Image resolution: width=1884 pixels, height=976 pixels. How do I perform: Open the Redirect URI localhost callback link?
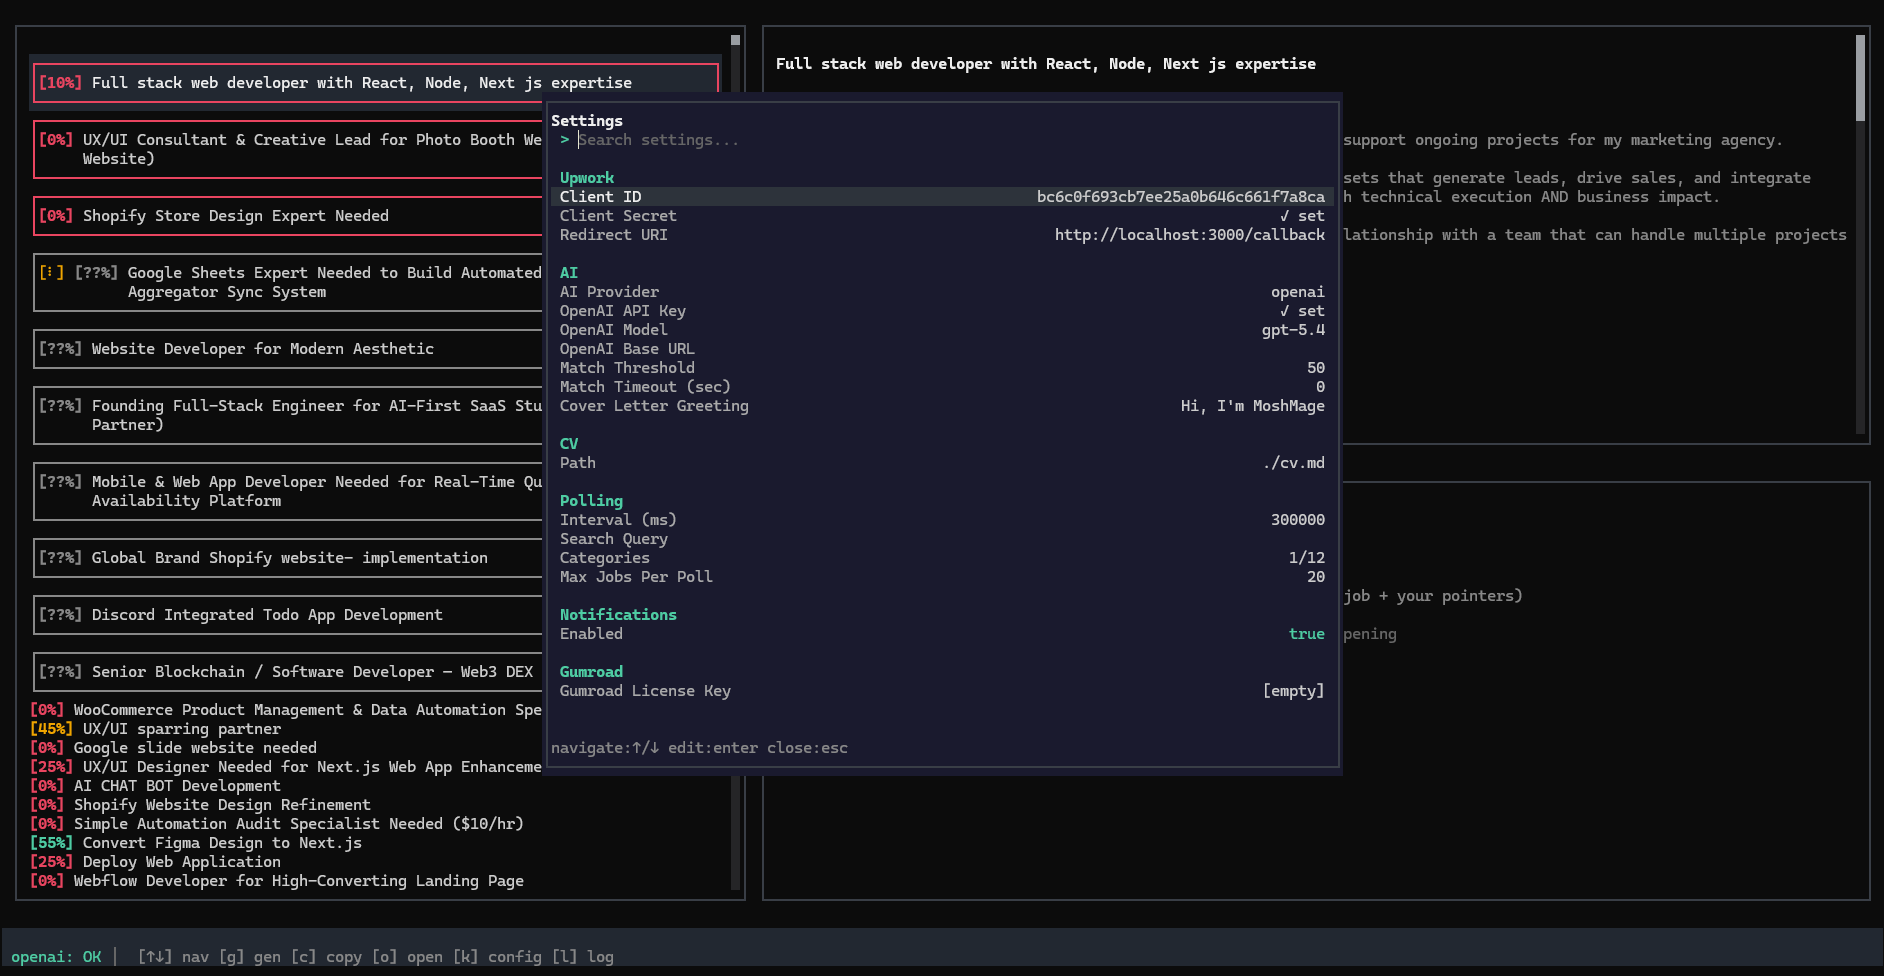pyautogui.click(x=1189, y=234)
